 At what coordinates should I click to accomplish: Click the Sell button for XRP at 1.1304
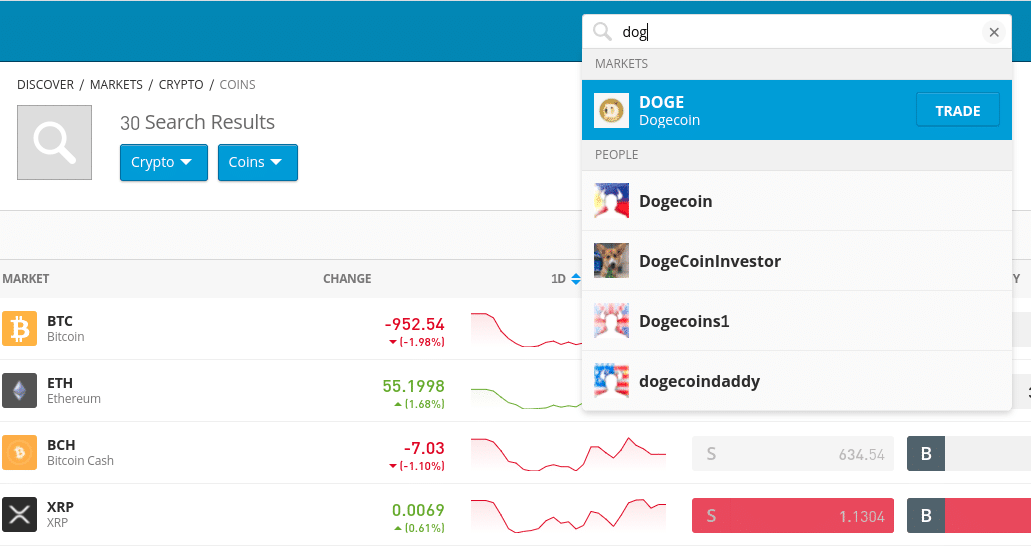coord(793,516)
